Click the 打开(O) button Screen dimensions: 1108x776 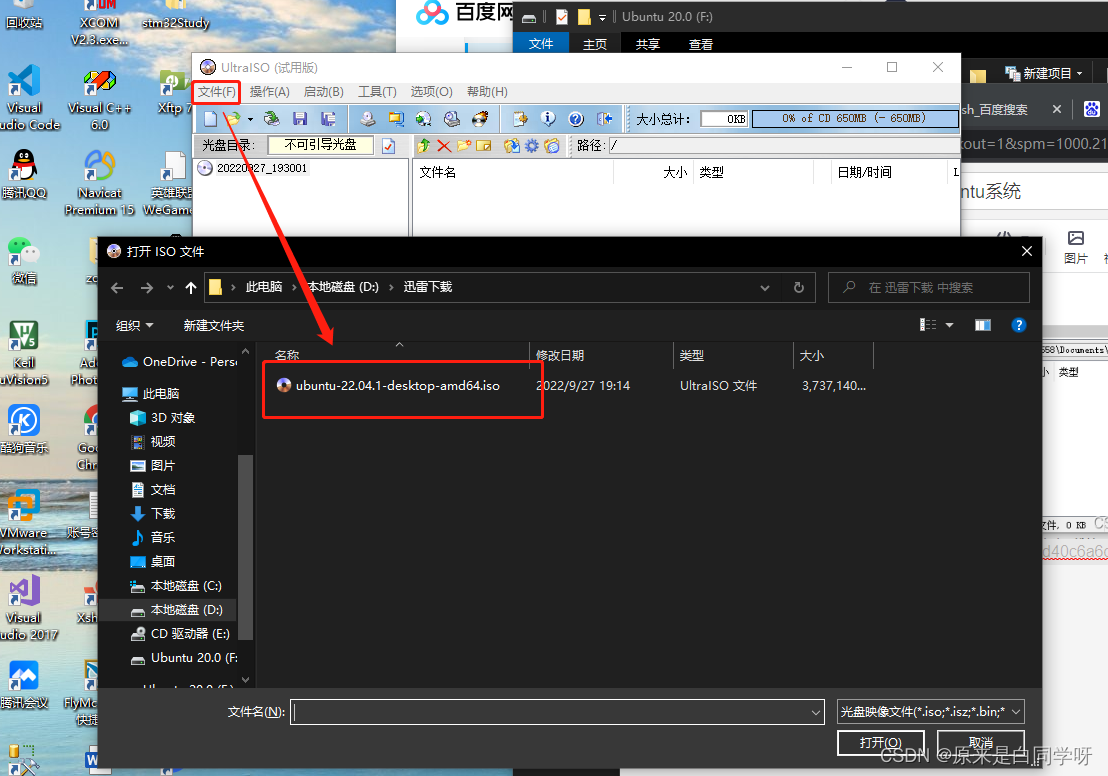tap(880, 743)
